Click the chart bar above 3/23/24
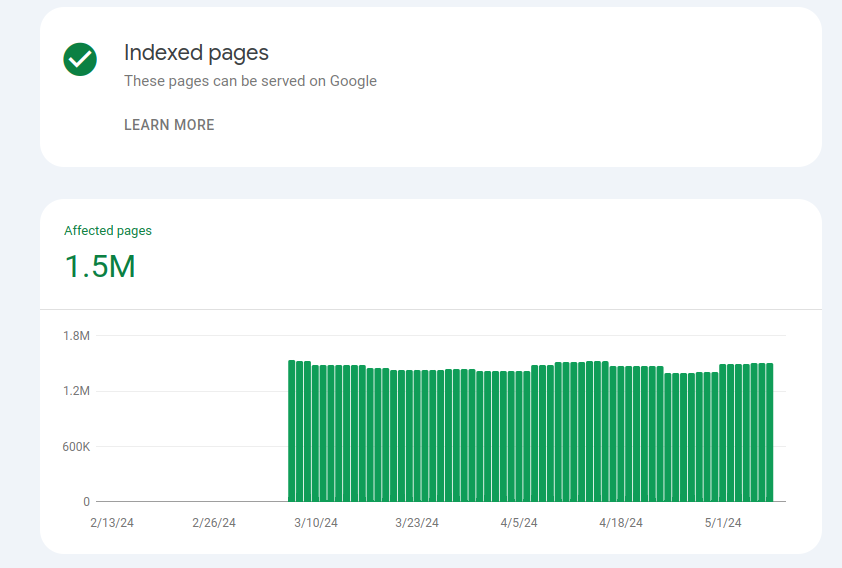The width and height of the screenshot is (842, 568). [417, 436]
